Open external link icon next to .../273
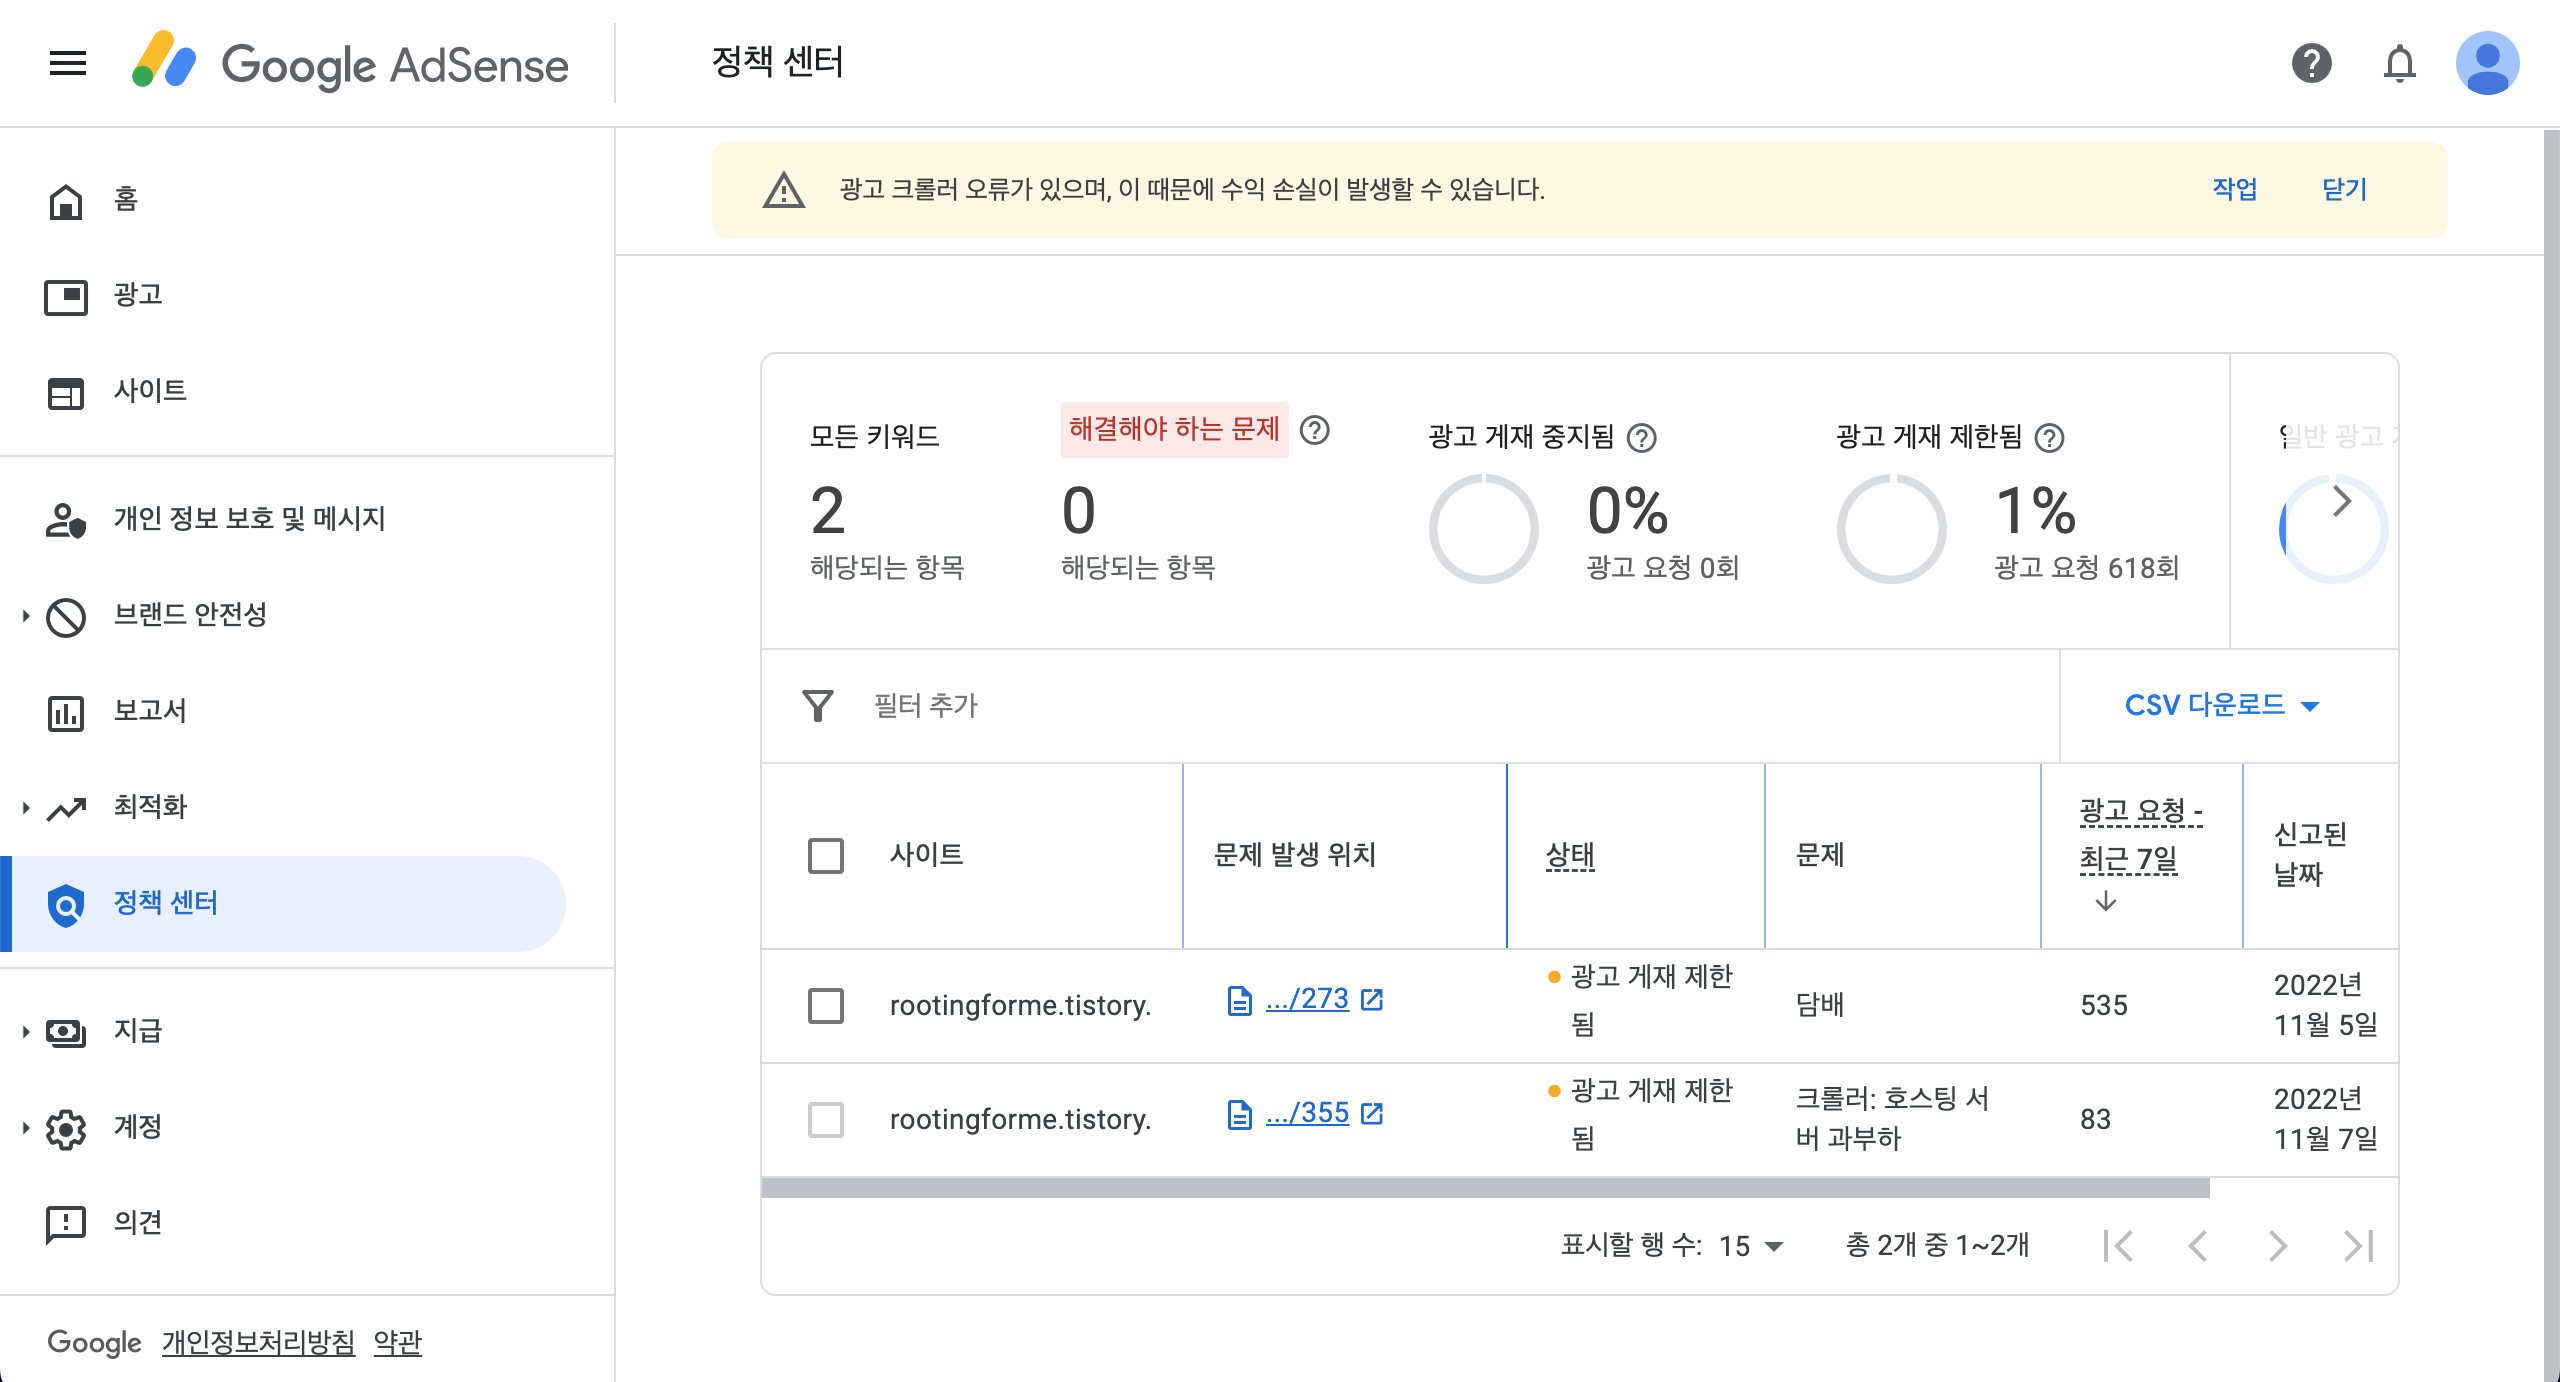2560x1382 pixels. pyautogui.click(x=1372, y=1000)
